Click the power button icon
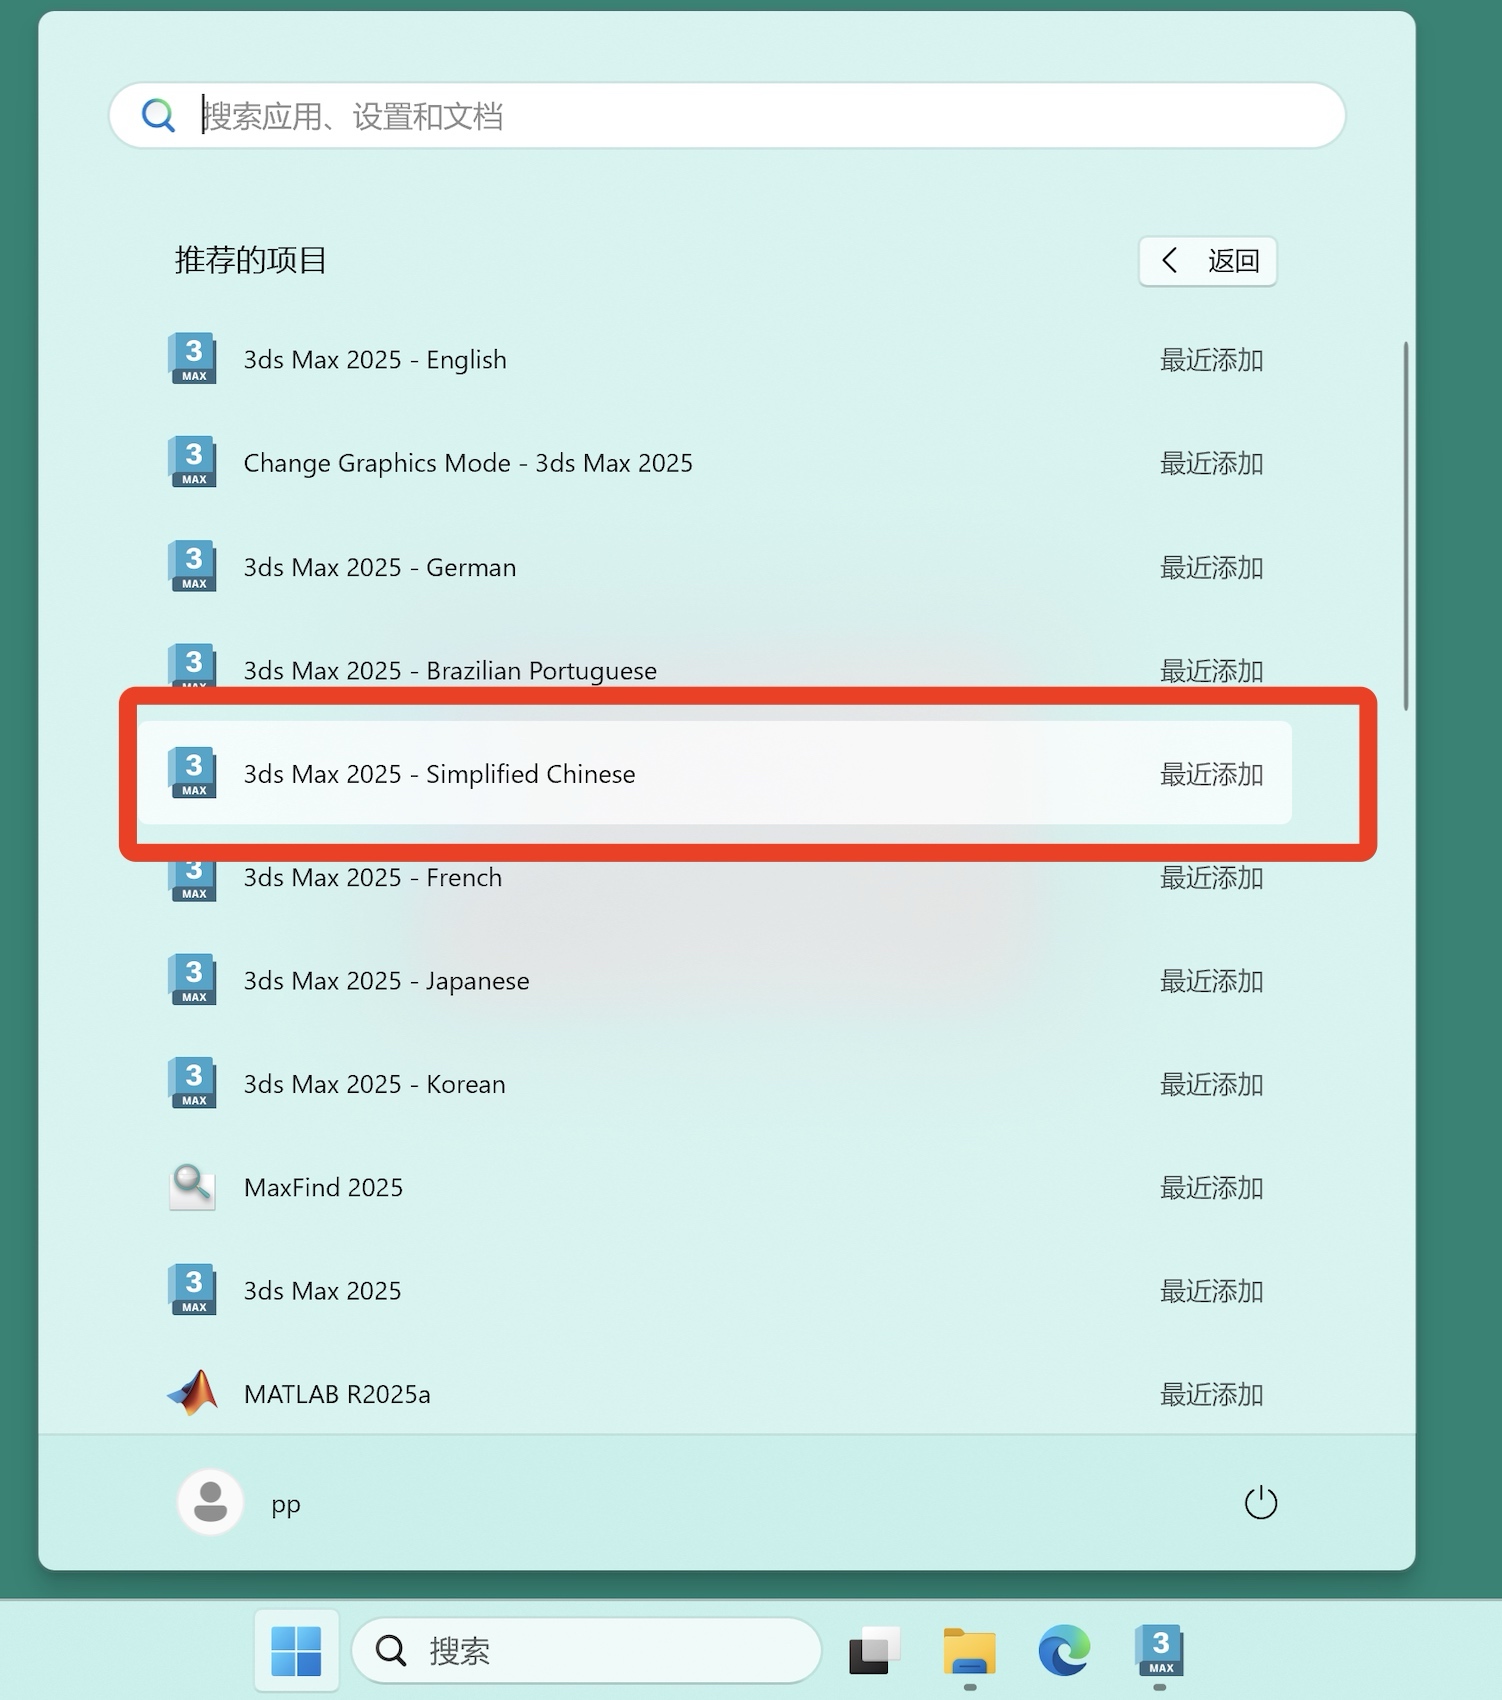1502x1700 pixels. click(1260, 1502)
